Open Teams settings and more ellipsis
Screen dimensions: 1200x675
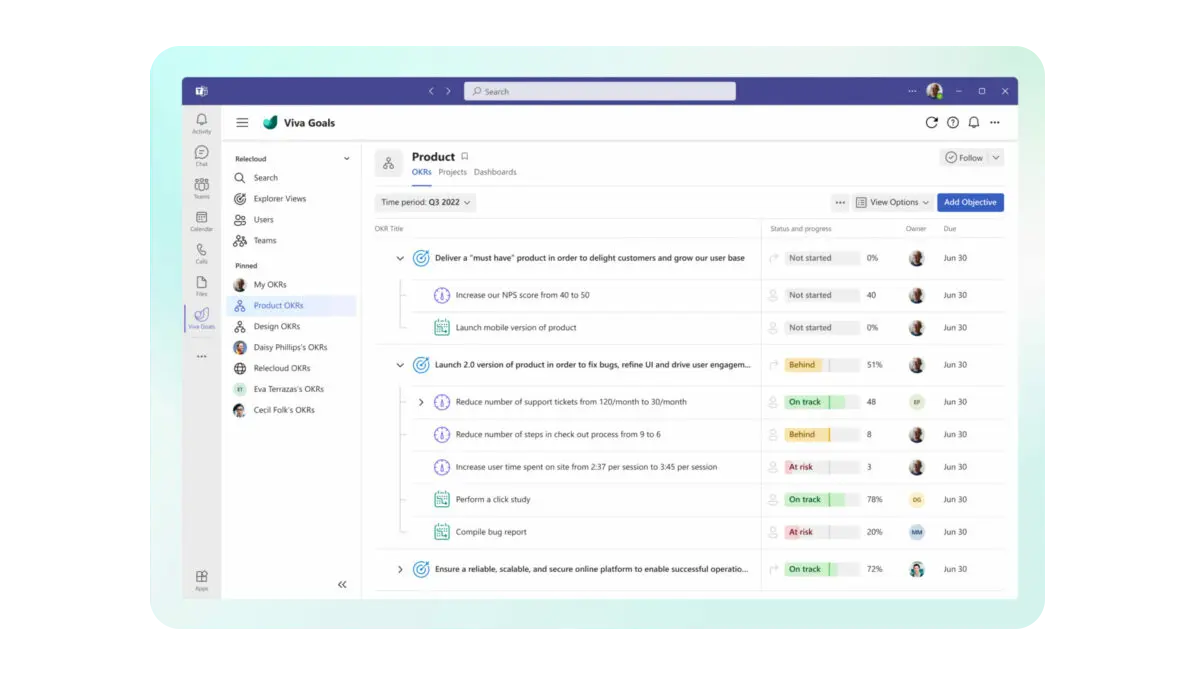pyautogui.click(x=912, y=91)
